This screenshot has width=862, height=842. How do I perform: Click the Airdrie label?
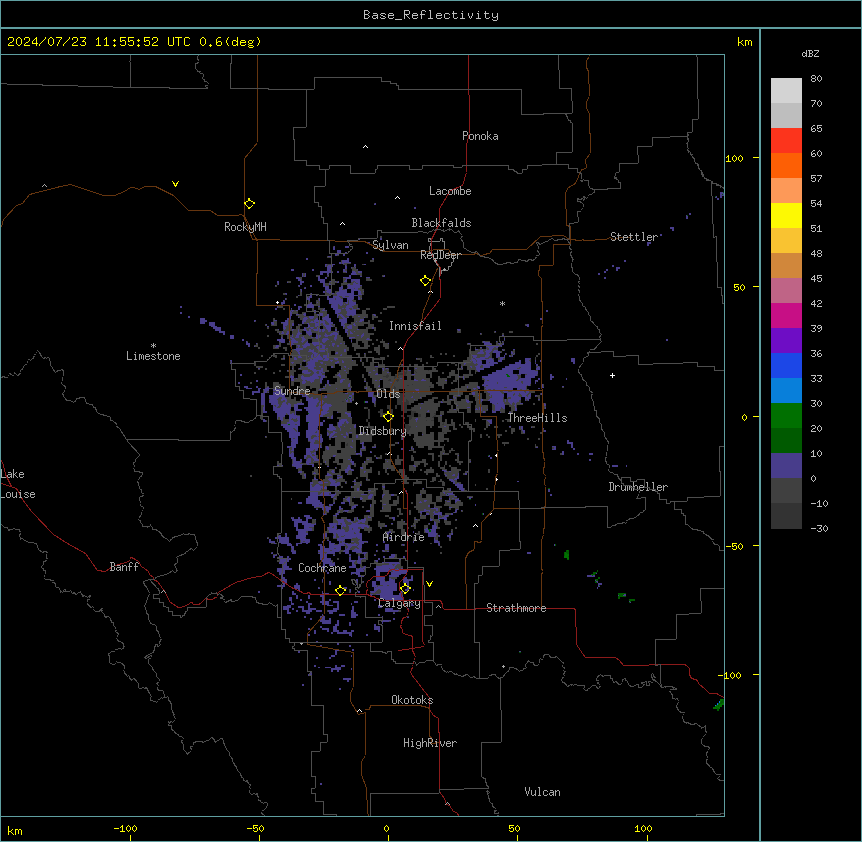pos(404,537)
